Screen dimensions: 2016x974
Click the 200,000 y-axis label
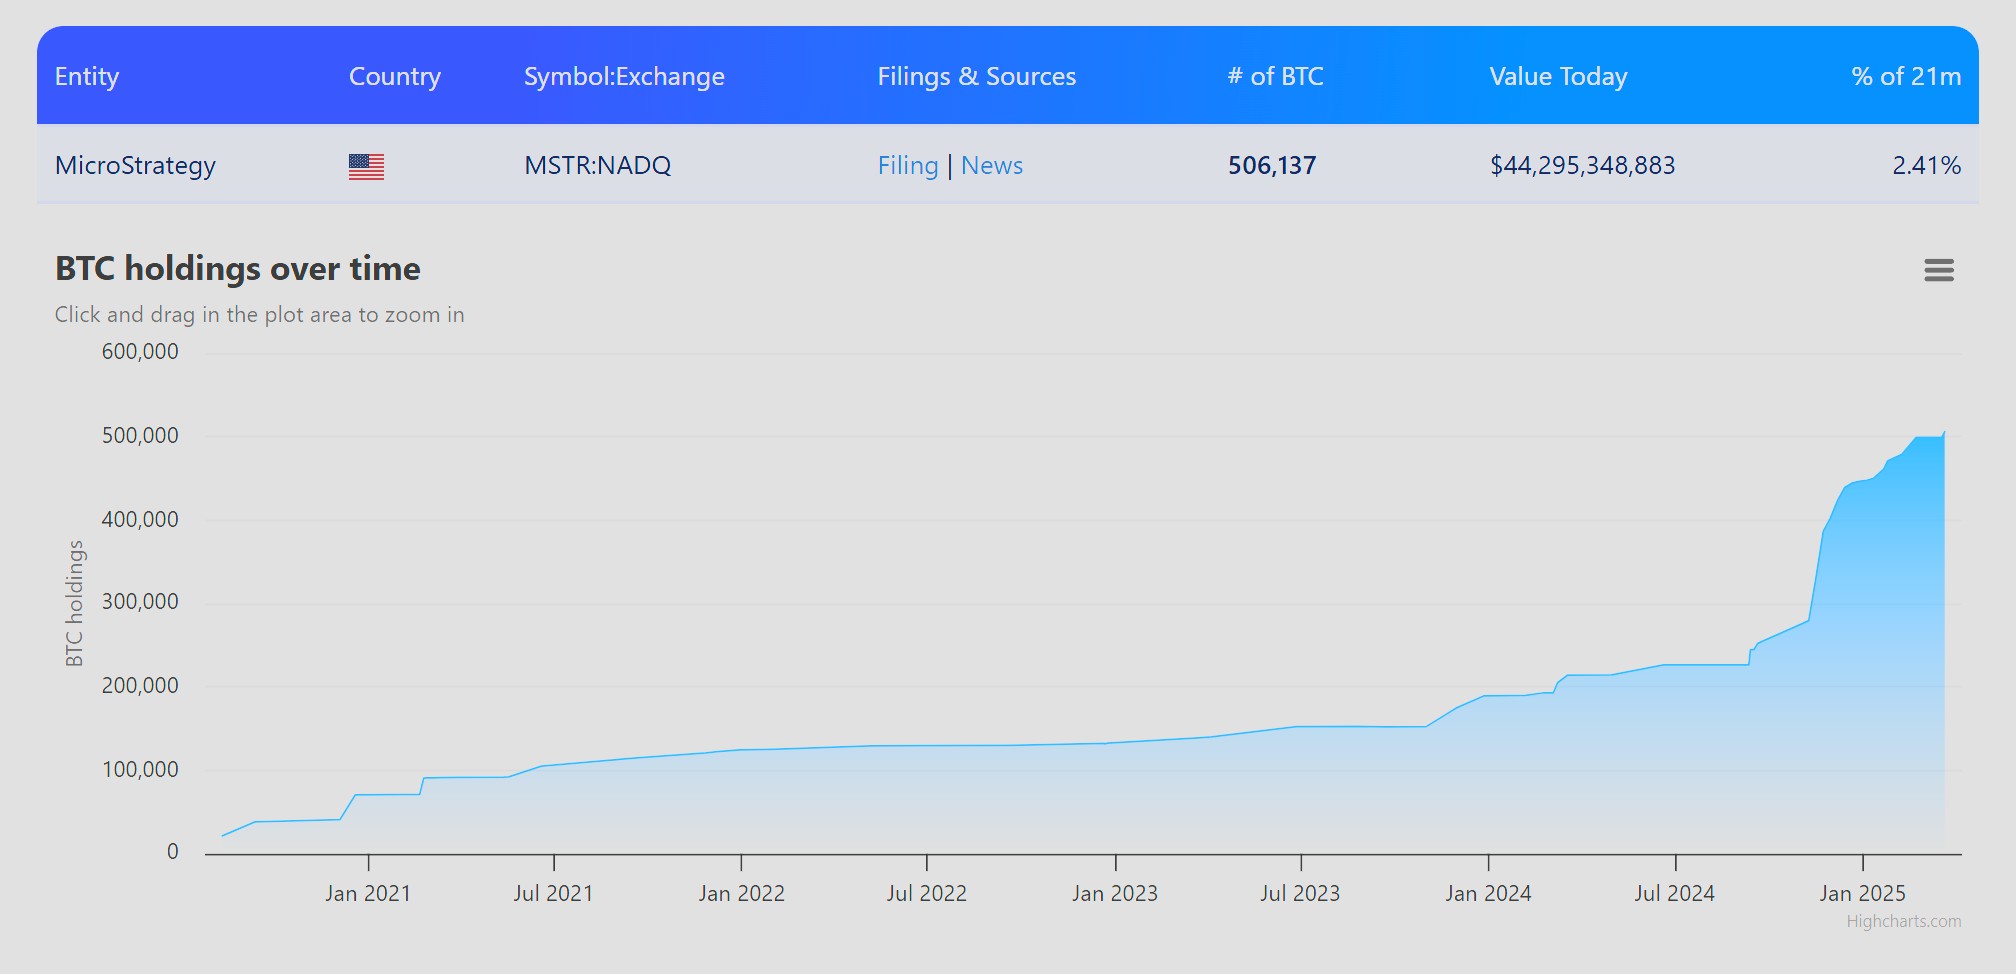tap(140, 685)
